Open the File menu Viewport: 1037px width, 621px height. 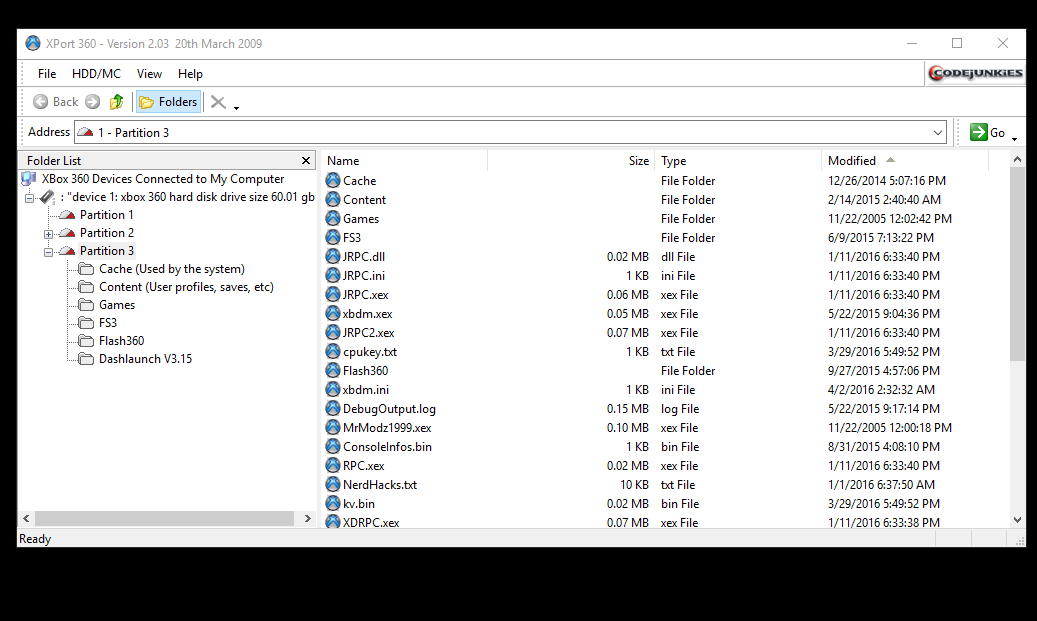47,74
